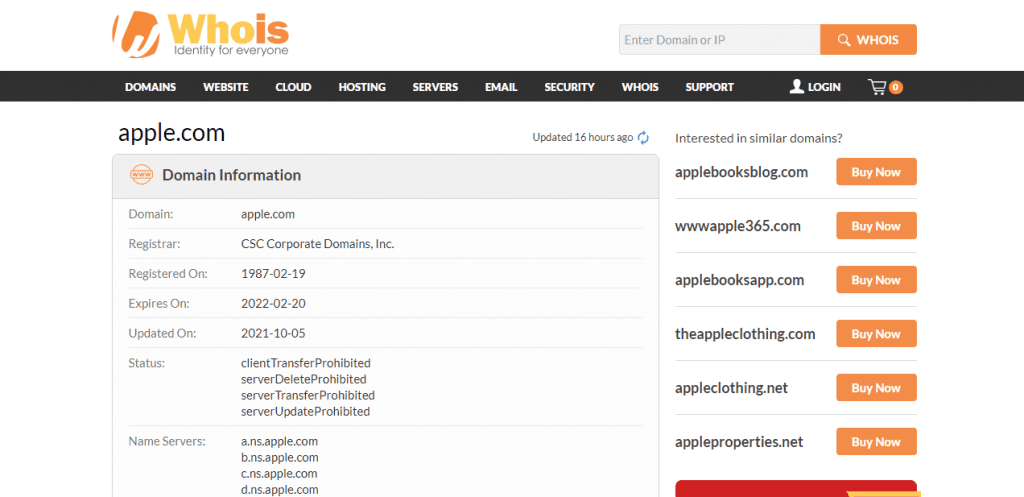The width and height of the screenshot is (1024, 497).
Task: Click the www Domain Information icon
Action: point(141,175)
